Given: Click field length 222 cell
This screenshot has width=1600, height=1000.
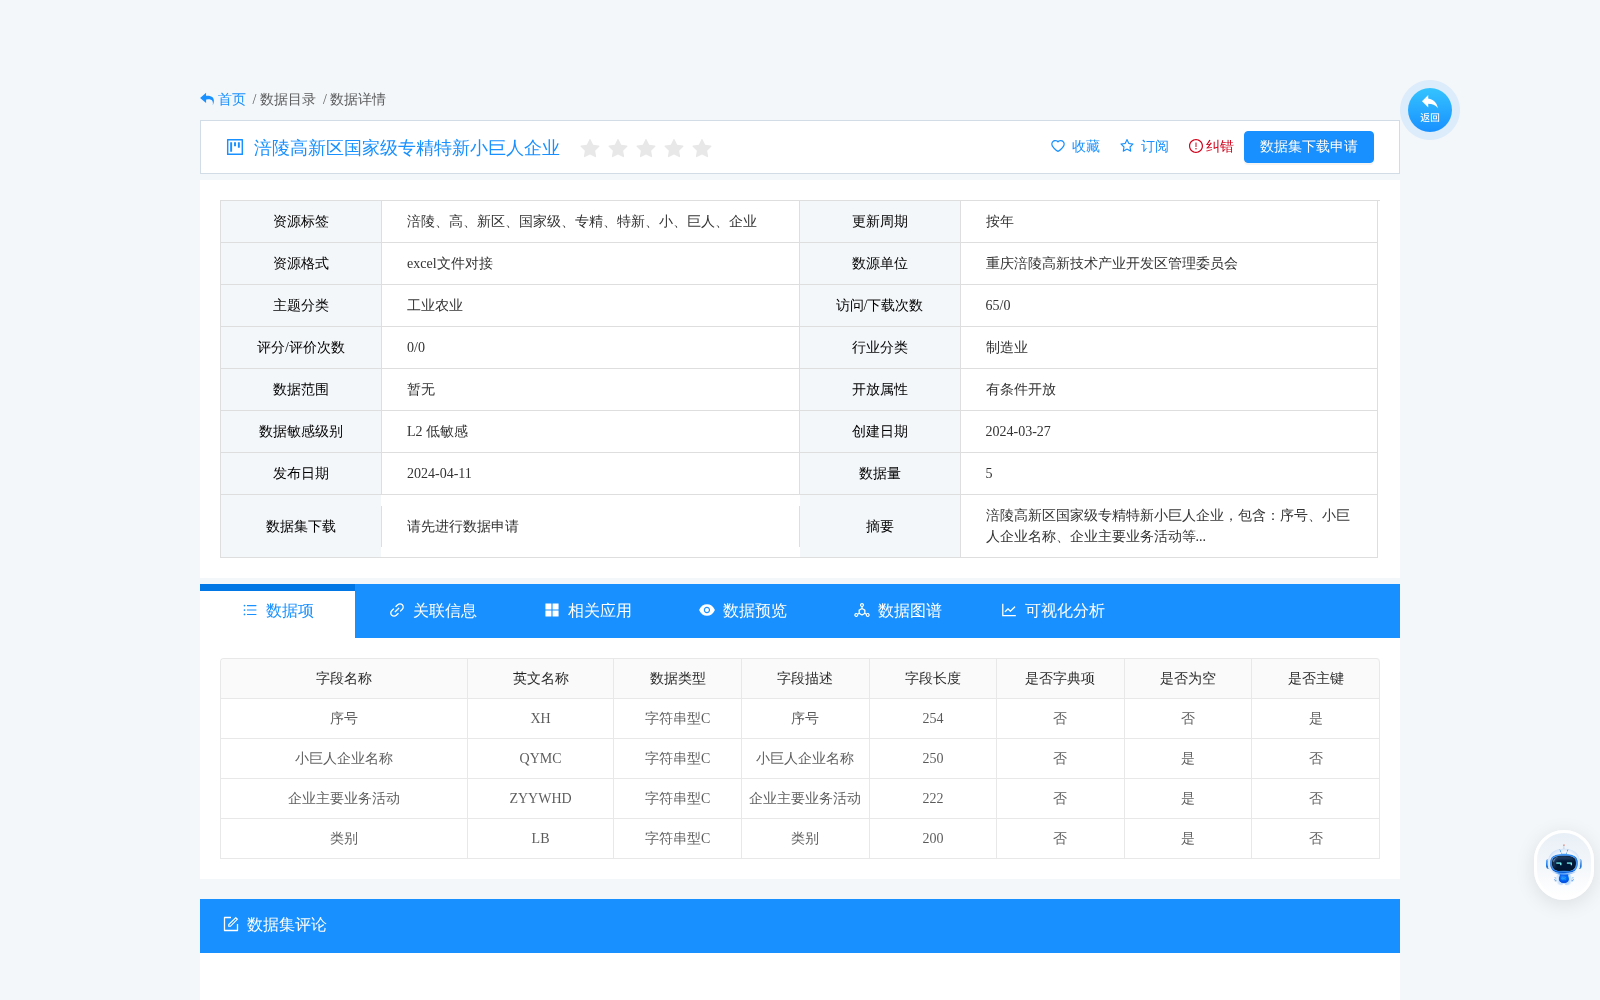Looking at the screenshot, I should [933, 798].
